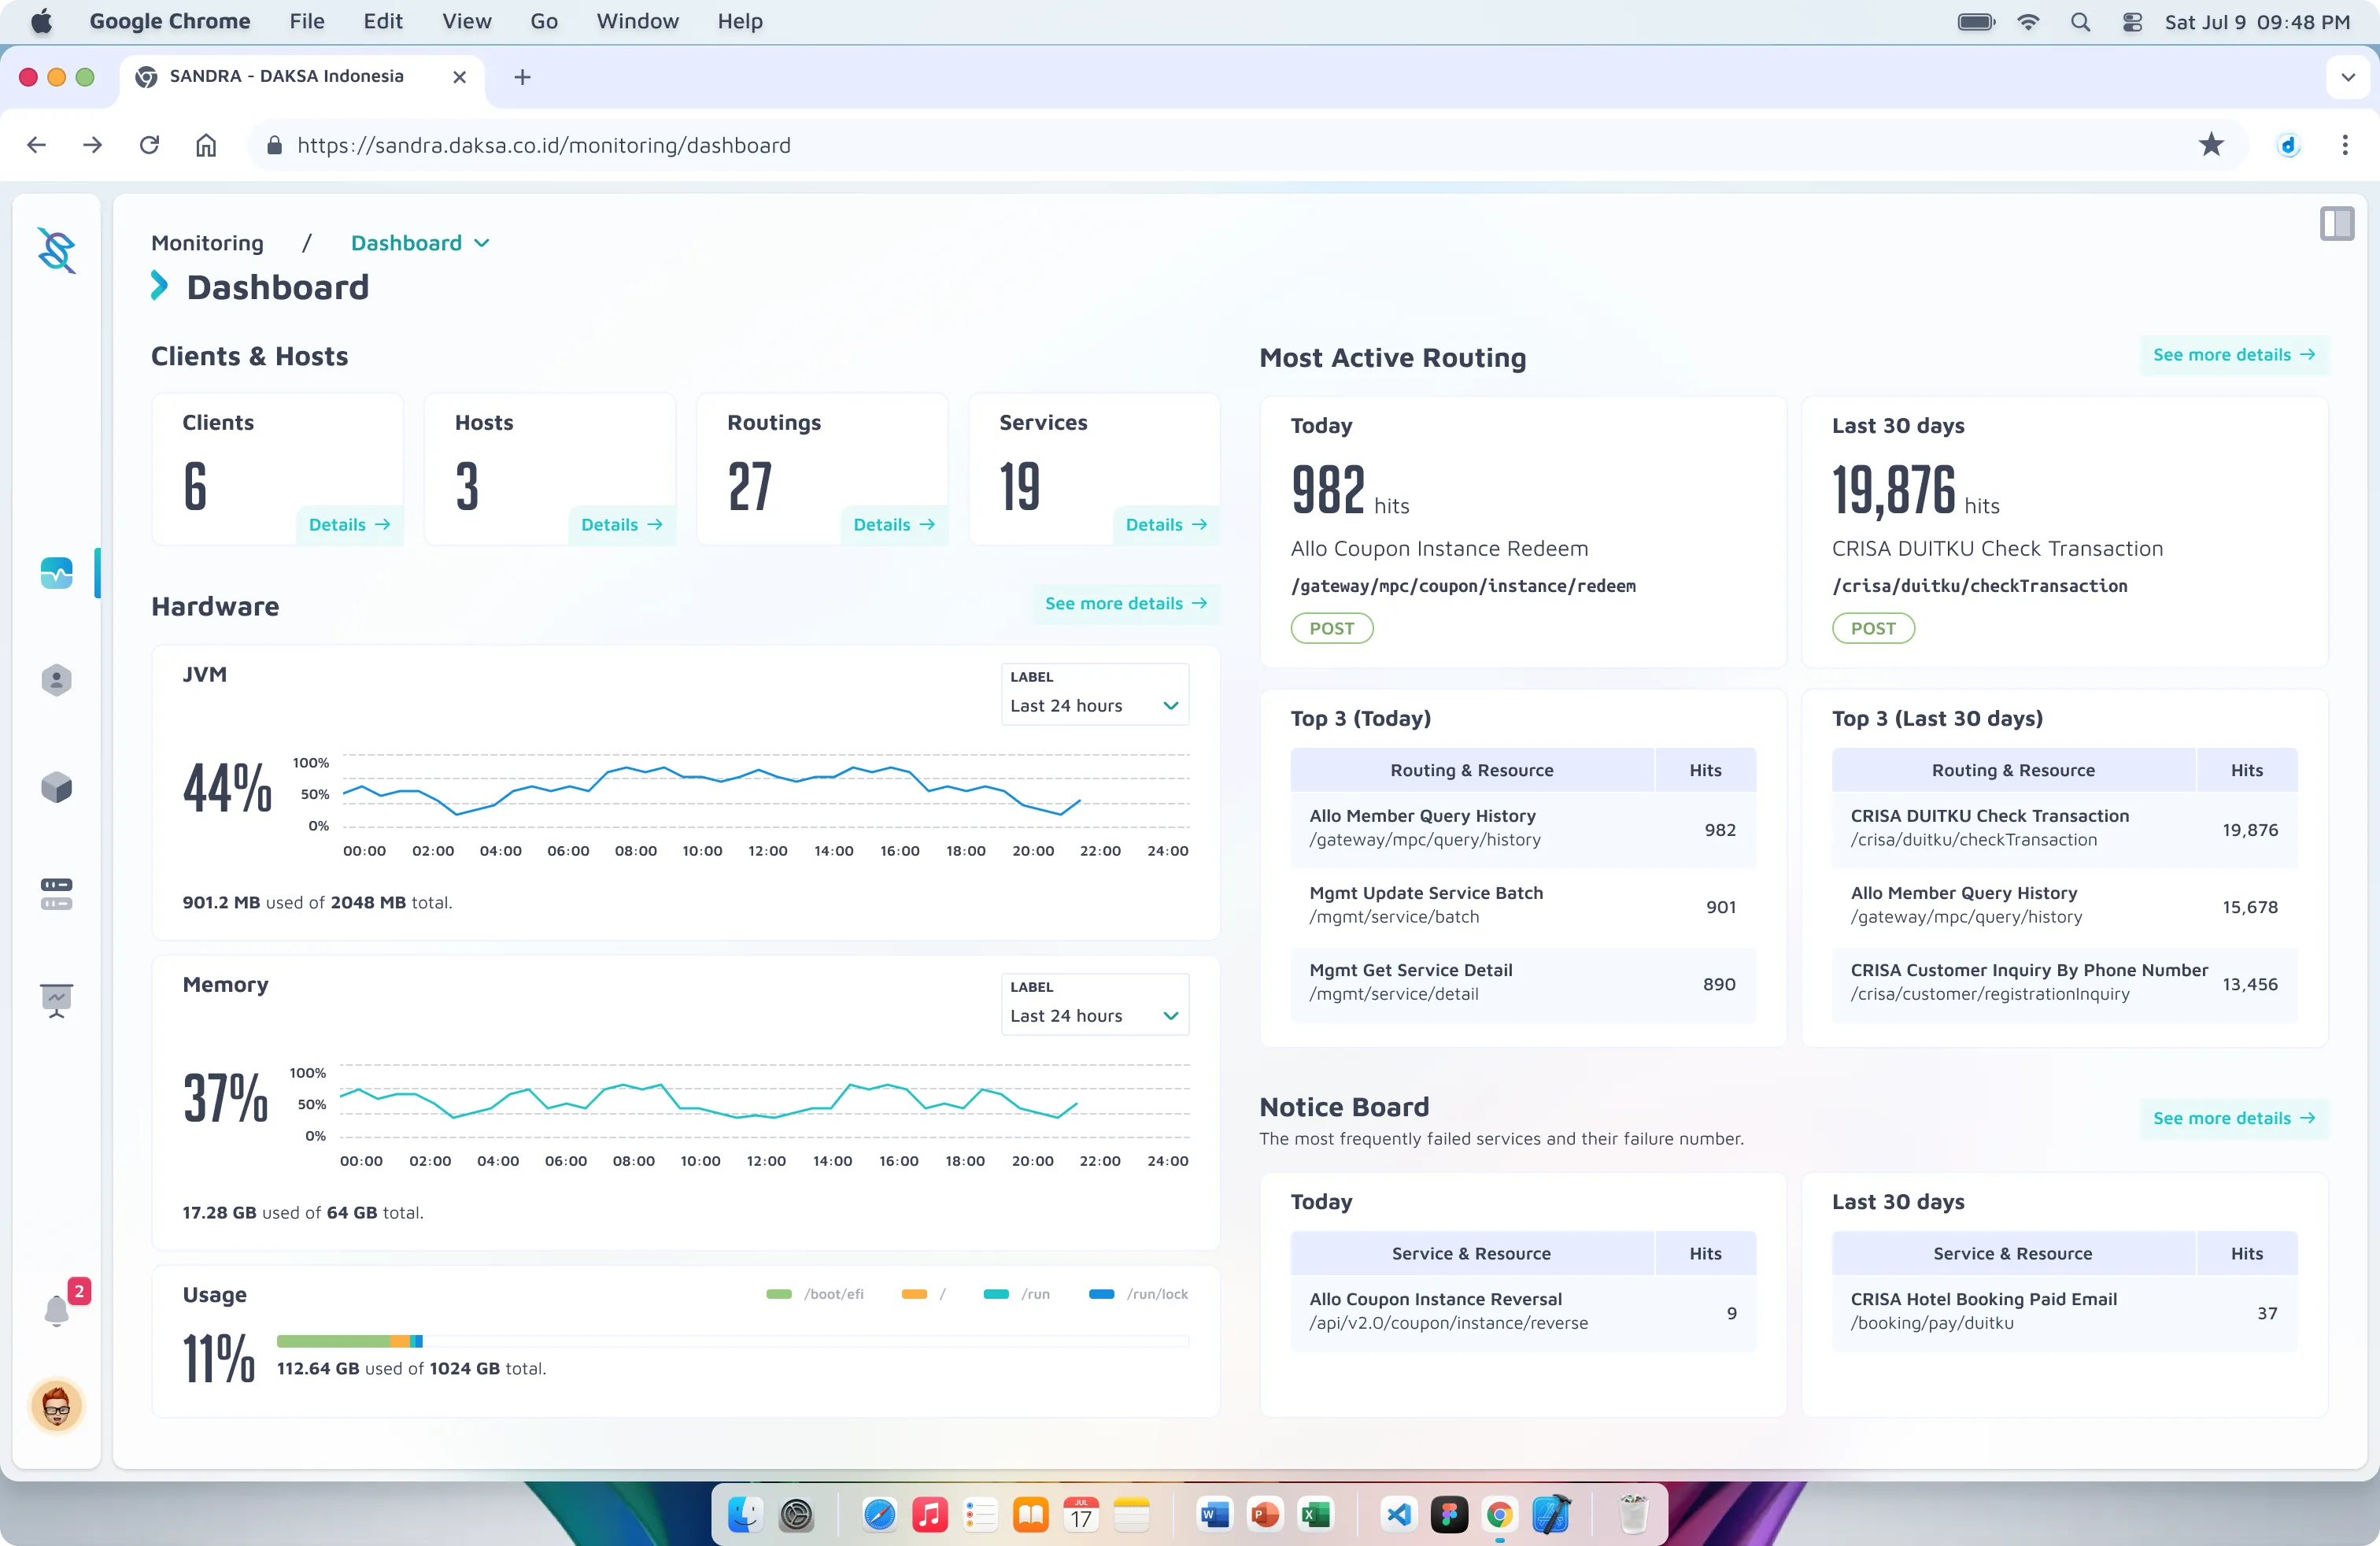2380x1546 pixels.
Task: See more details for Notice Board
Action: (2234, 1118)
